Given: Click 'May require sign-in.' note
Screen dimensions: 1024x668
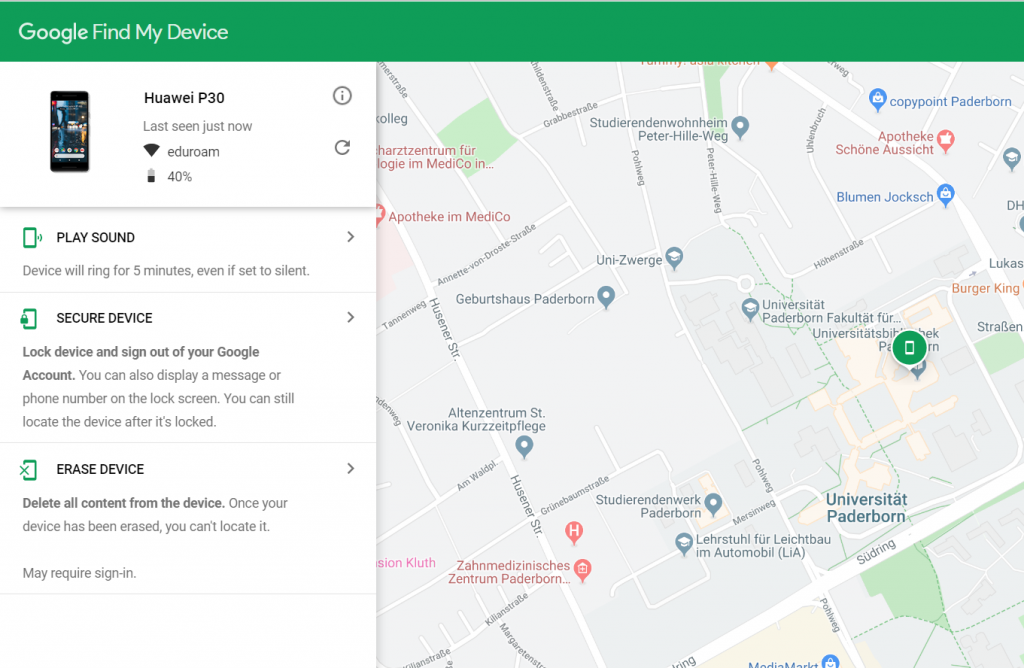Looking at the screenshot, I should (x=80, y=573).
